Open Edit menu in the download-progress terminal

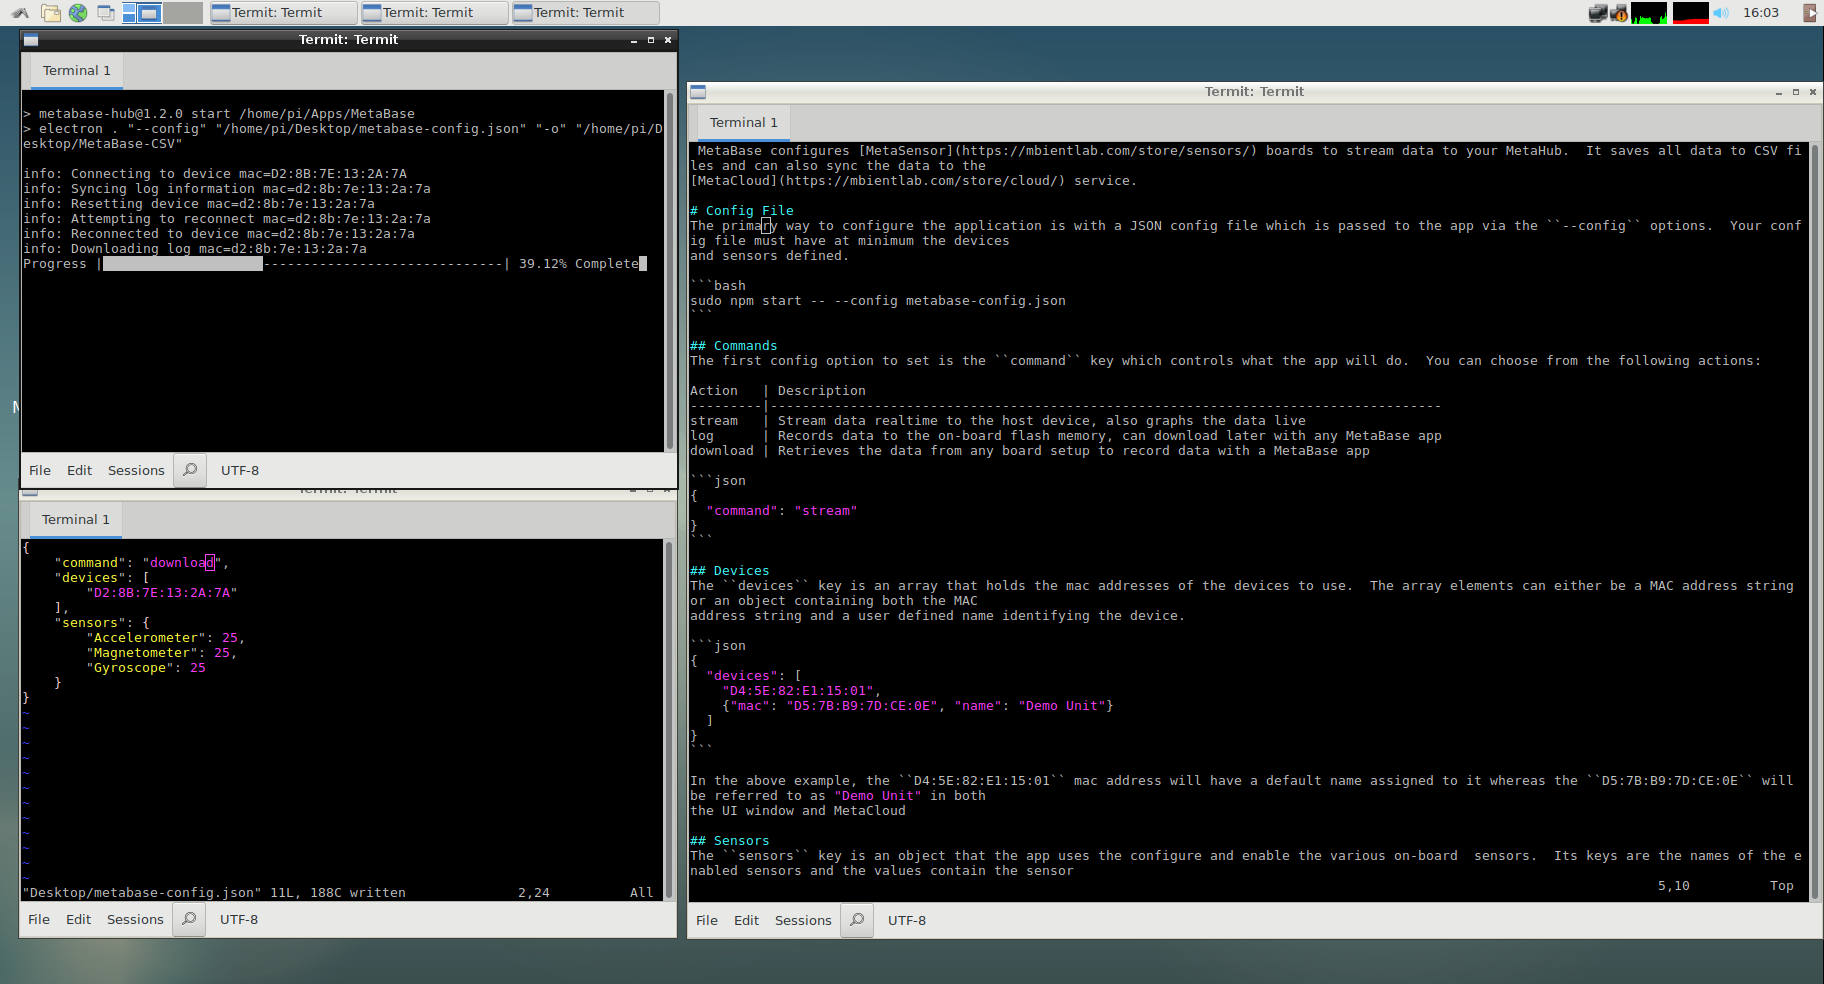point(79,470)
